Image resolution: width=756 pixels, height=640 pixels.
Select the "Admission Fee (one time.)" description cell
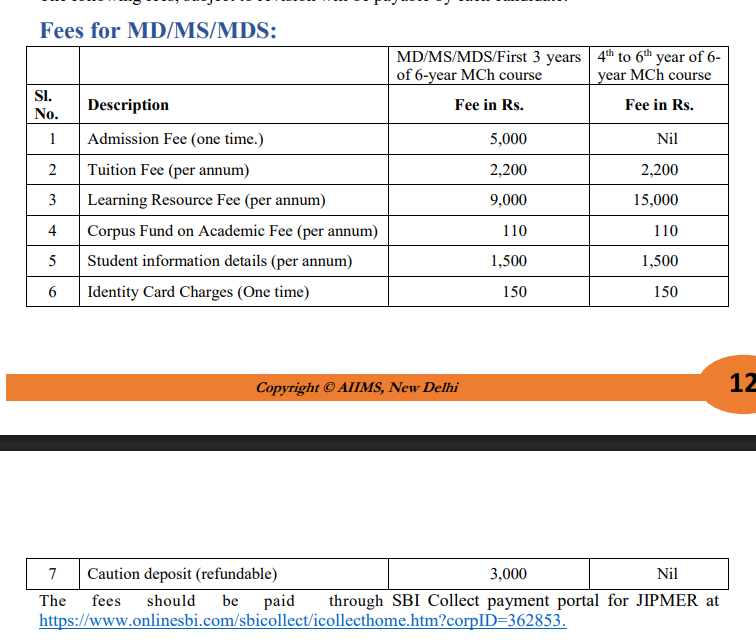point(175,139)
